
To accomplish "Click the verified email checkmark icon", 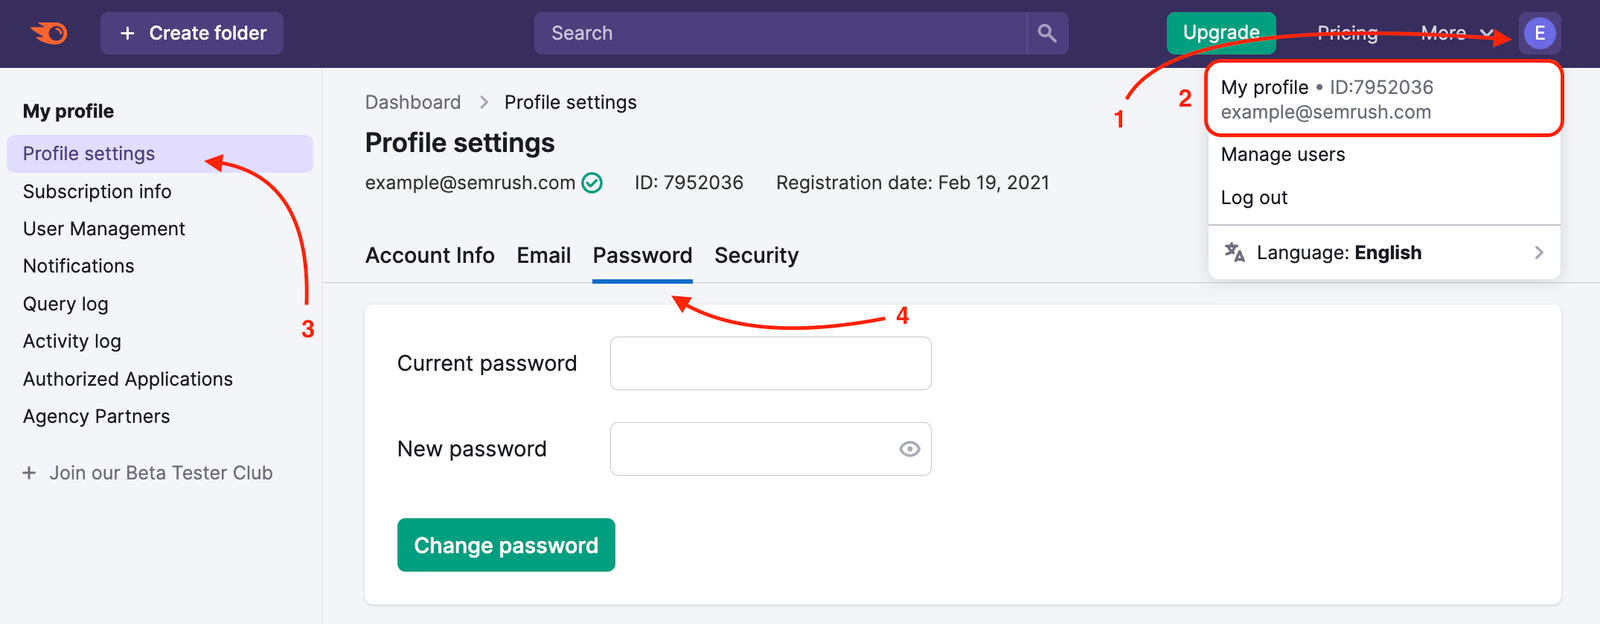I will [590, 183].
